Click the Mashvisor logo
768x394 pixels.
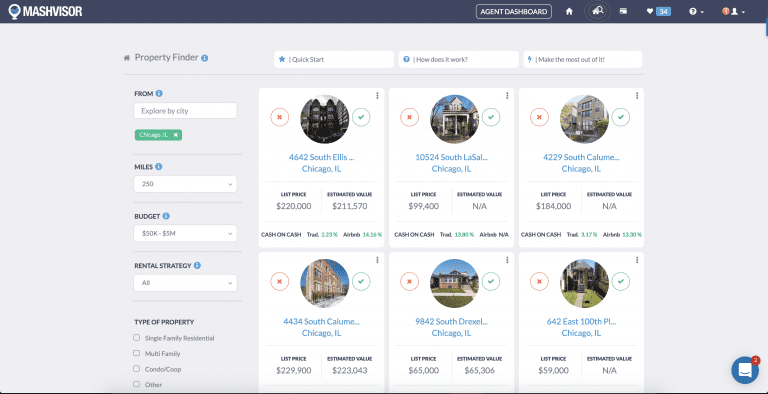pyautogui.click(x=46, y=11)
